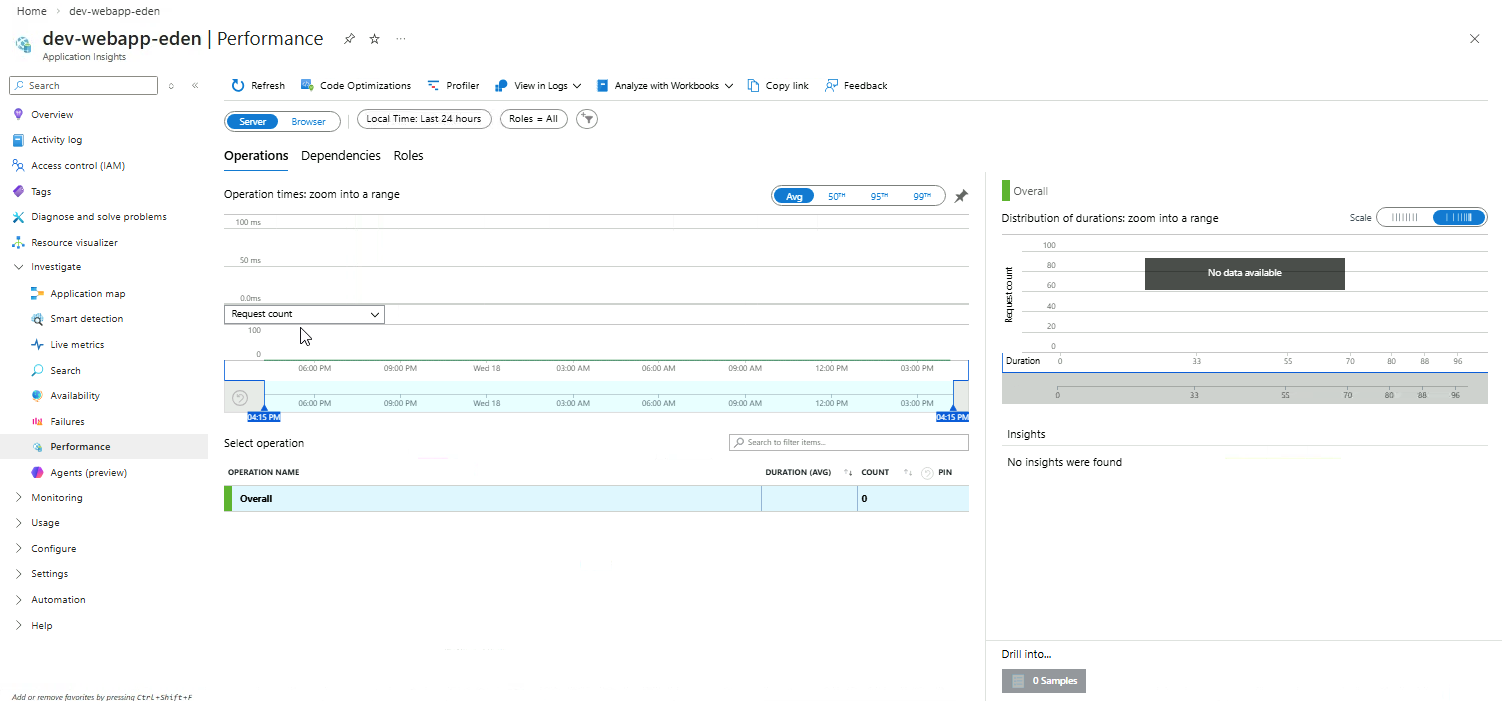Expand the Monitoring section in sidebar
The width and height of the screenshot is (1502, 701).
tap(56, 498)
